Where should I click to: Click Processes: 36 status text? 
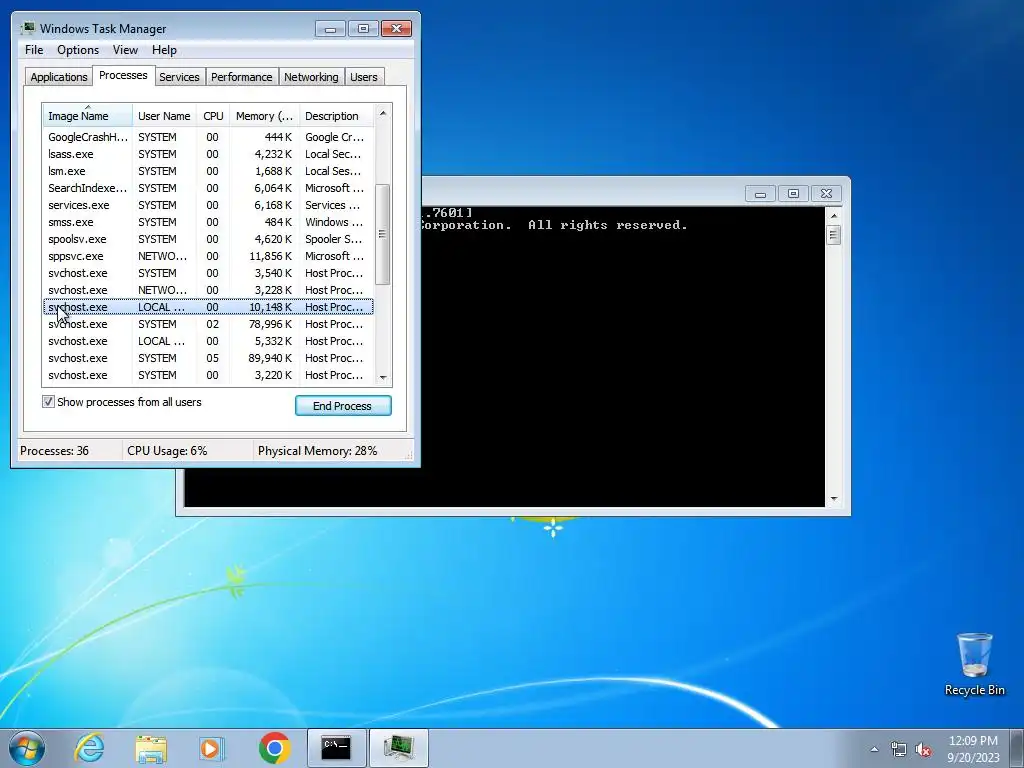(54, 451)
